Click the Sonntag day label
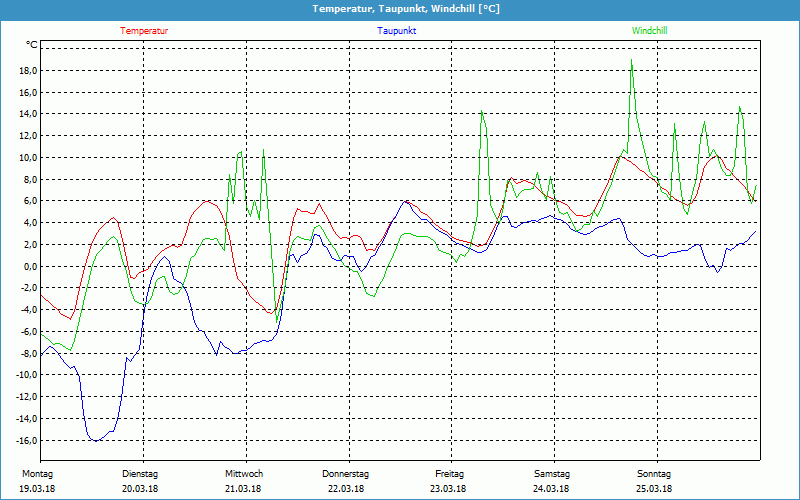This screenshot has width=800, height=500. 654,474
